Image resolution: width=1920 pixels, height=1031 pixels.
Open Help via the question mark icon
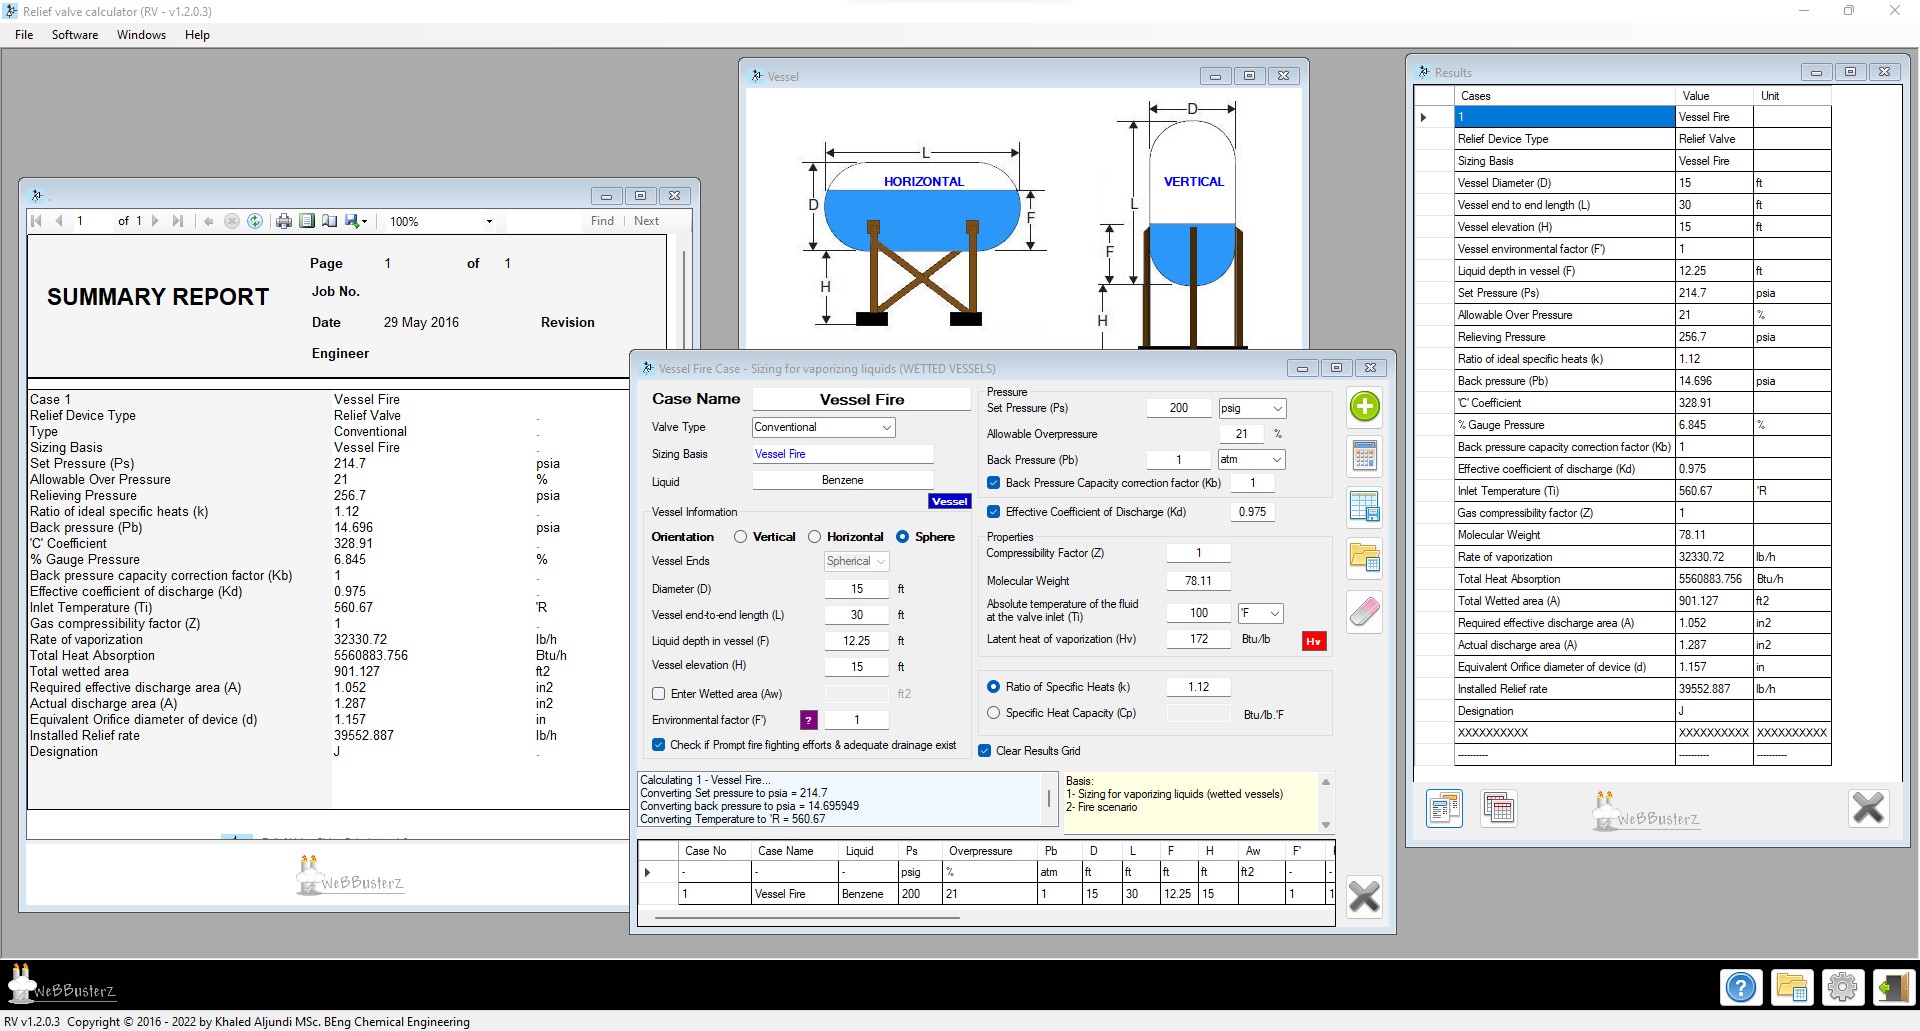coord(1741,987)
